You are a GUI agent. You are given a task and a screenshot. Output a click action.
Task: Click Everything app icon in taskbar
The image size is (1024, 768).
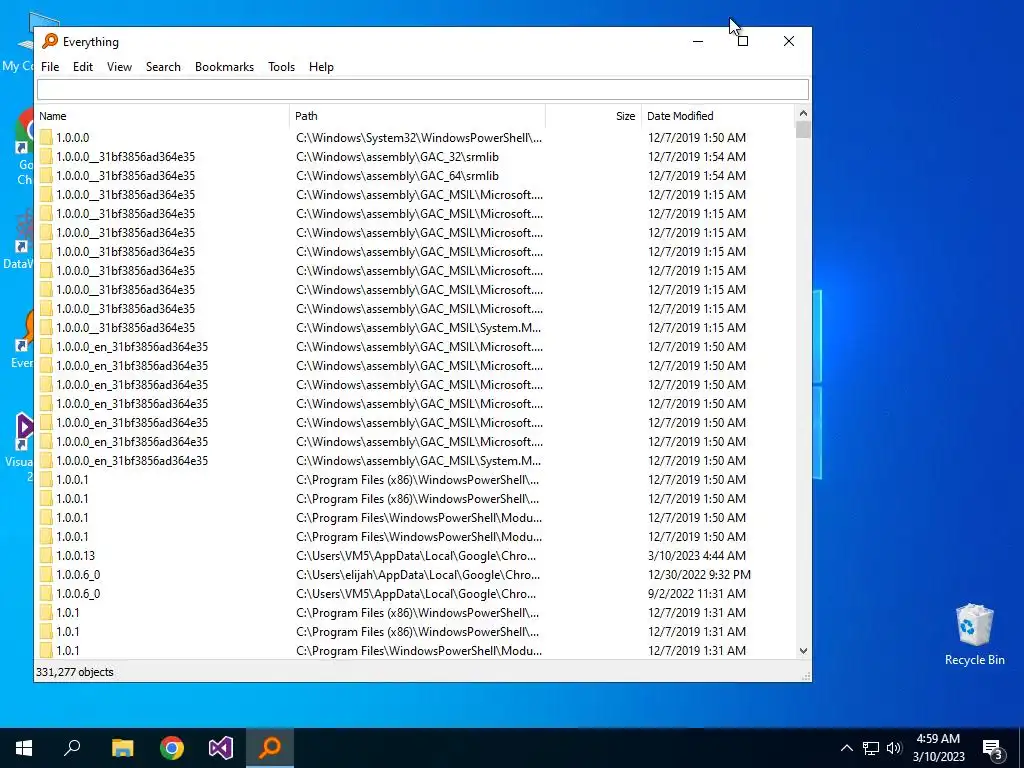(x=270, y=748)
